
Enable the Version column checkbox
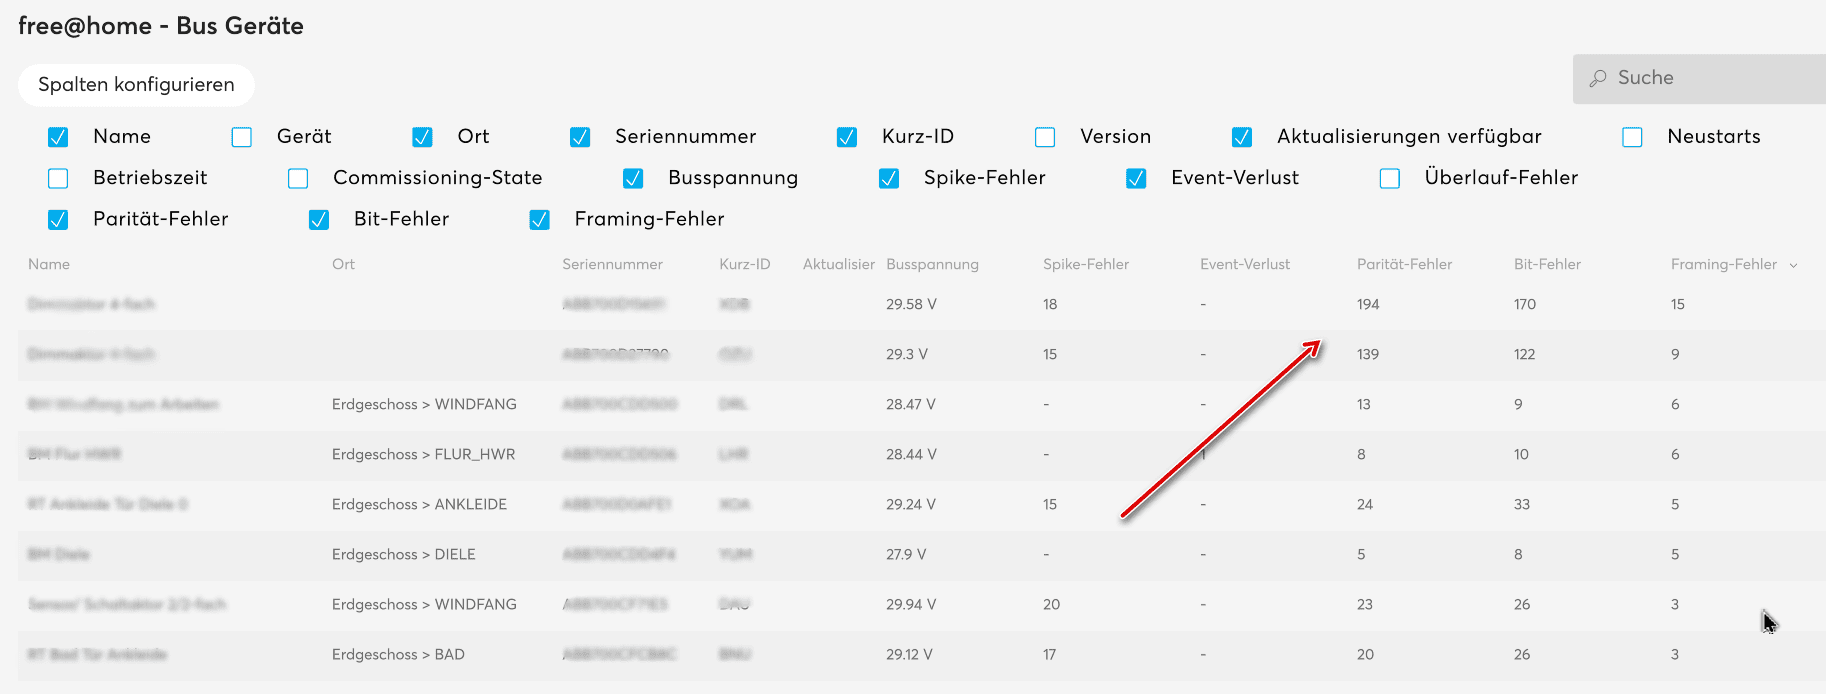click(x=1045, y=137)
